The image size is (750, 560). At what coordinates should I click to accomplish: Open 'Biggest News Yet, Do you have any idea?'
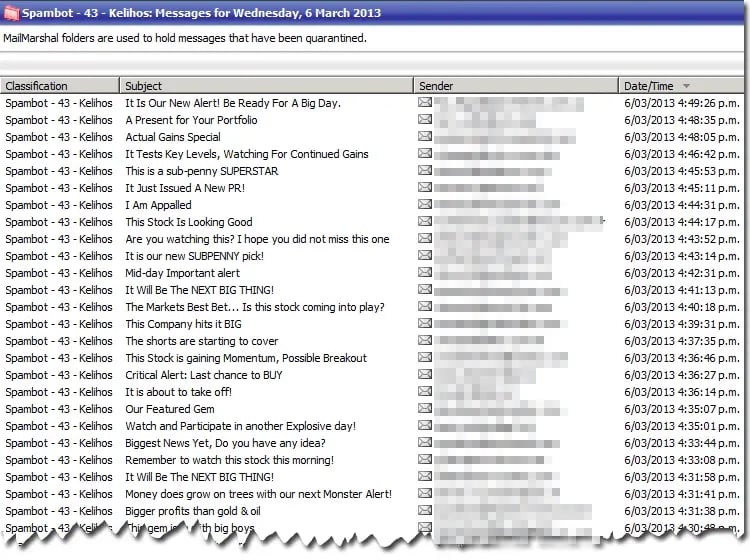(225, 443)
